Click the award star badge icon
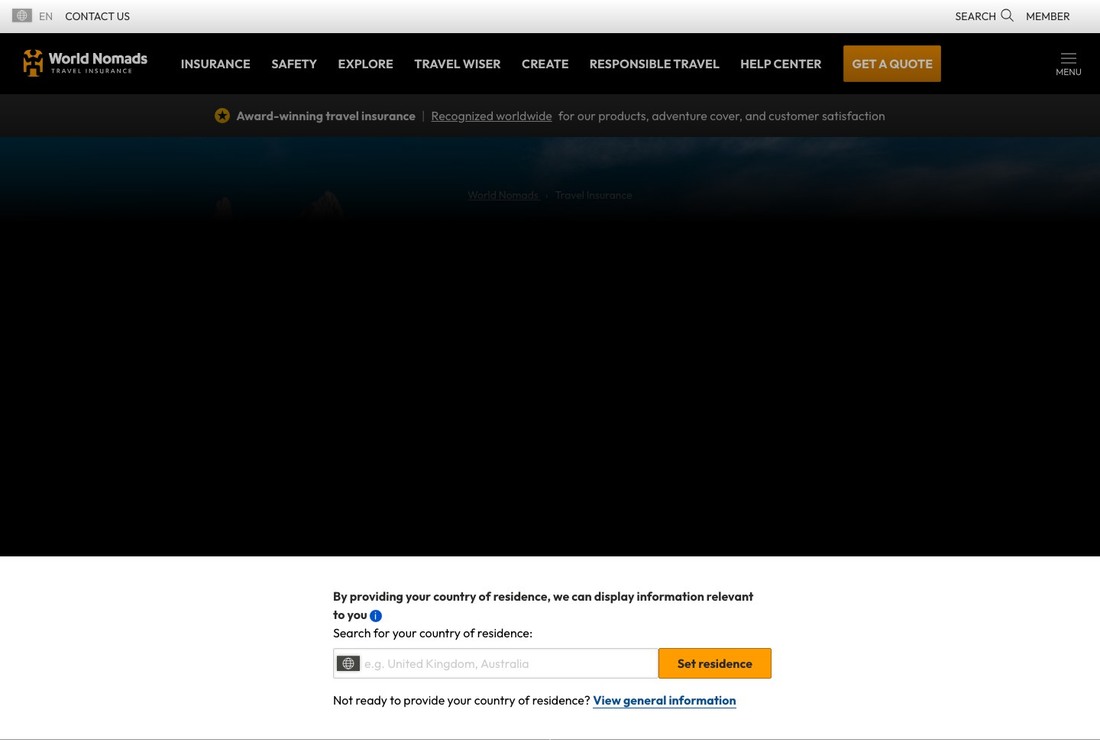Viewport: 1100px width, 740px height. [x=222, y=116]
